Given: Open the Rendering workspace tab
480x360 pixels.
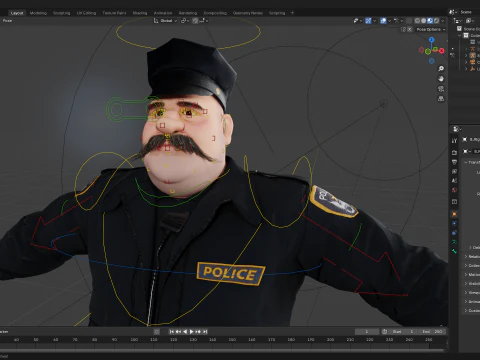Looking at the screenshot, I should pyautogui.click(x=188, y=13).
